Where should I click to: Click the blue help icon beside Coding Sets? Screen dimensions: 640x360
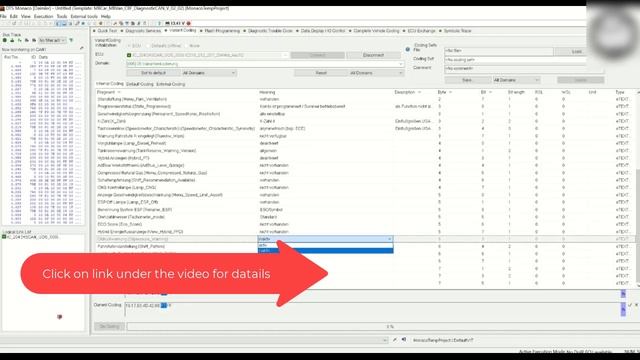click(407, 49)
